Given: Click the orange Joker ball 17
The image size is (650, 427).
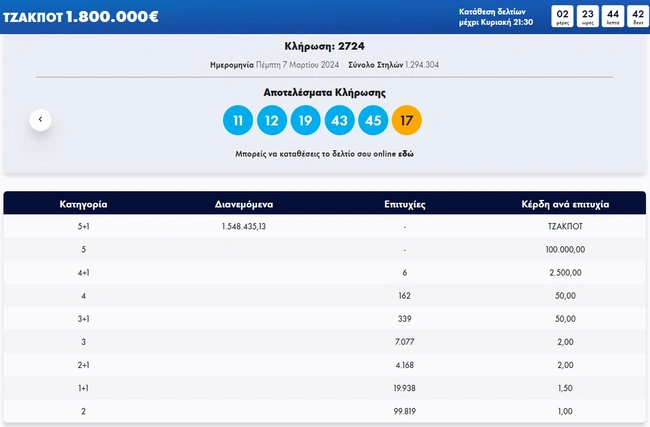Looking at the screenshot, I should click(x=407, y=120).
